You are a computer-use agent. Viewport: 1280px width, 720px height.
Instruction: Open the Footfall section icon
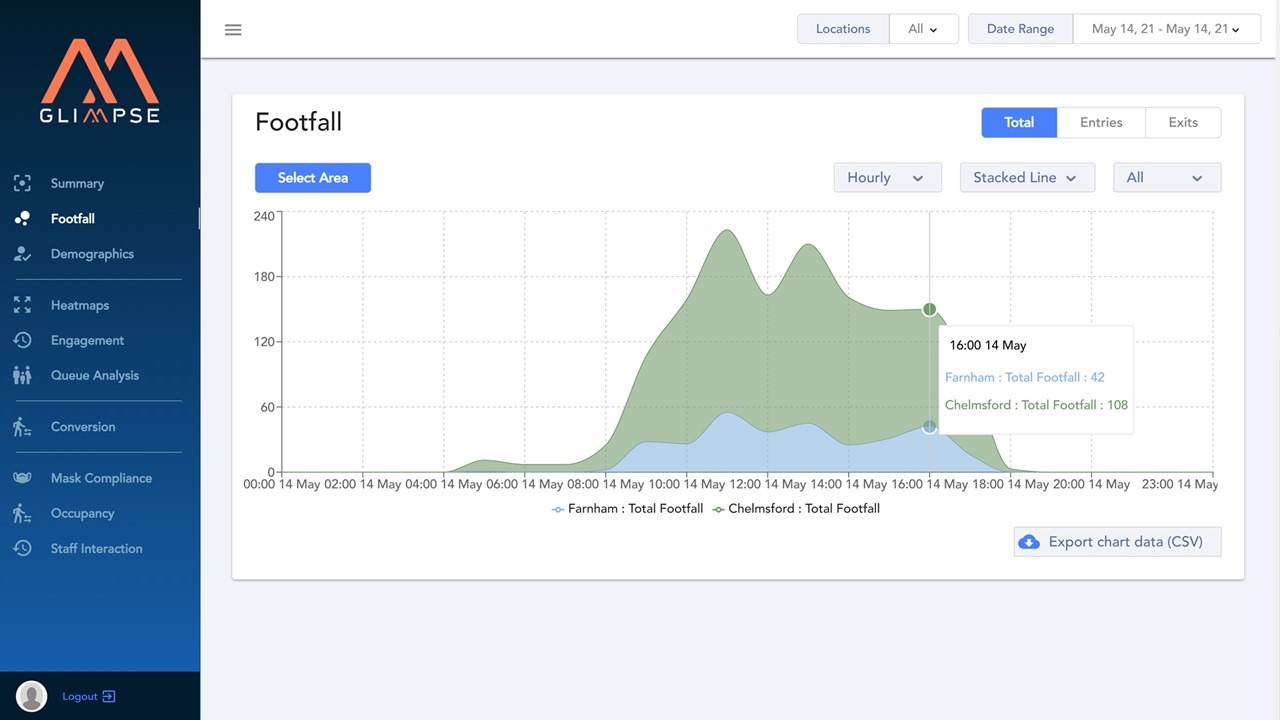(x=22, y=218)
